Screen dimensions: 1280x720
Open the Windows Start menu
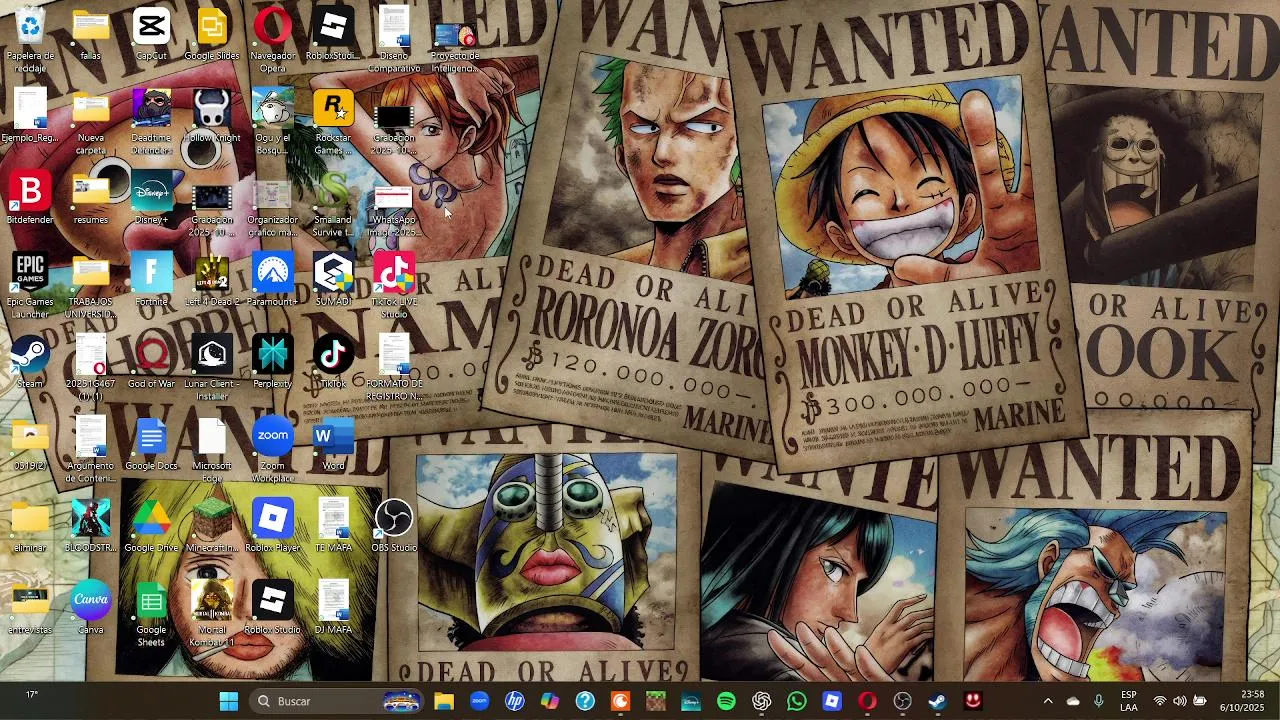coord(228,701)
